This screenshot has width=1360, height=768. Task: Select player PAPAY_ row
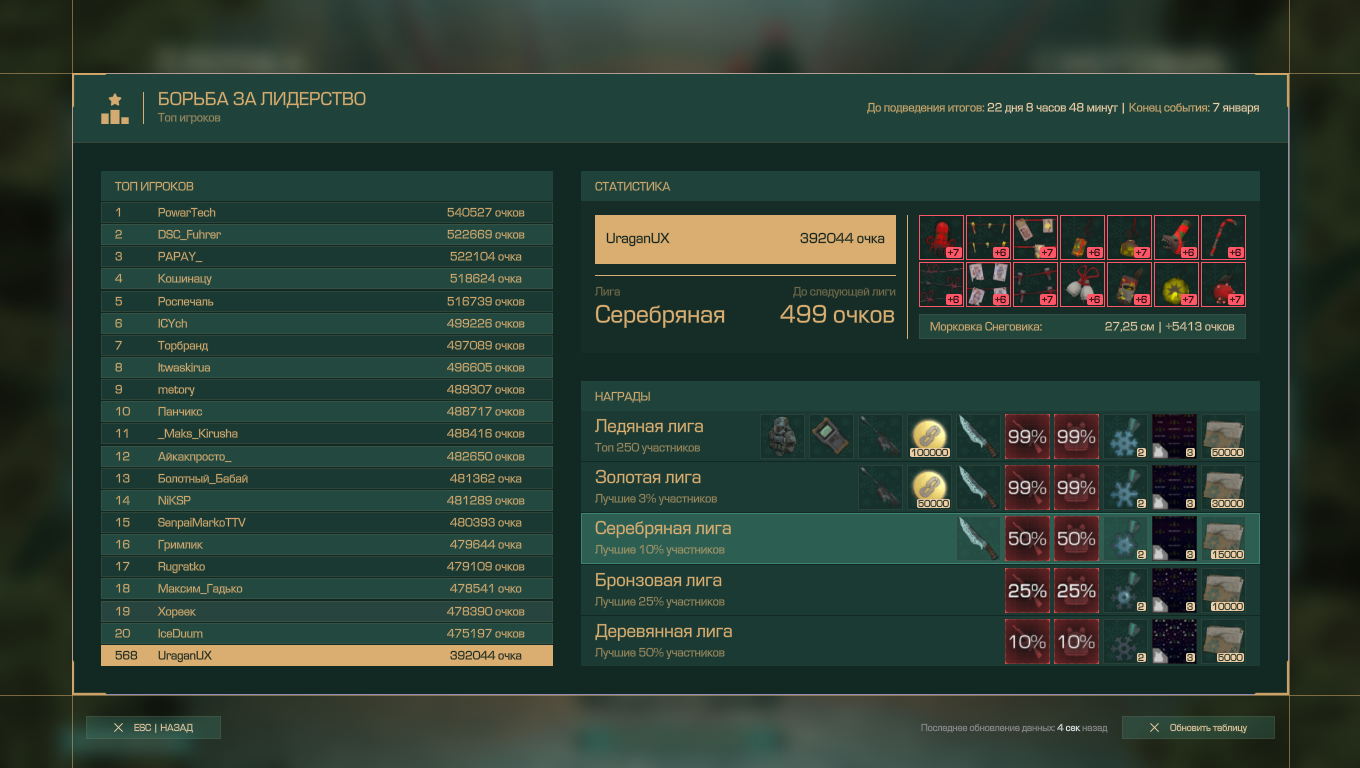(x=327, y=257)
